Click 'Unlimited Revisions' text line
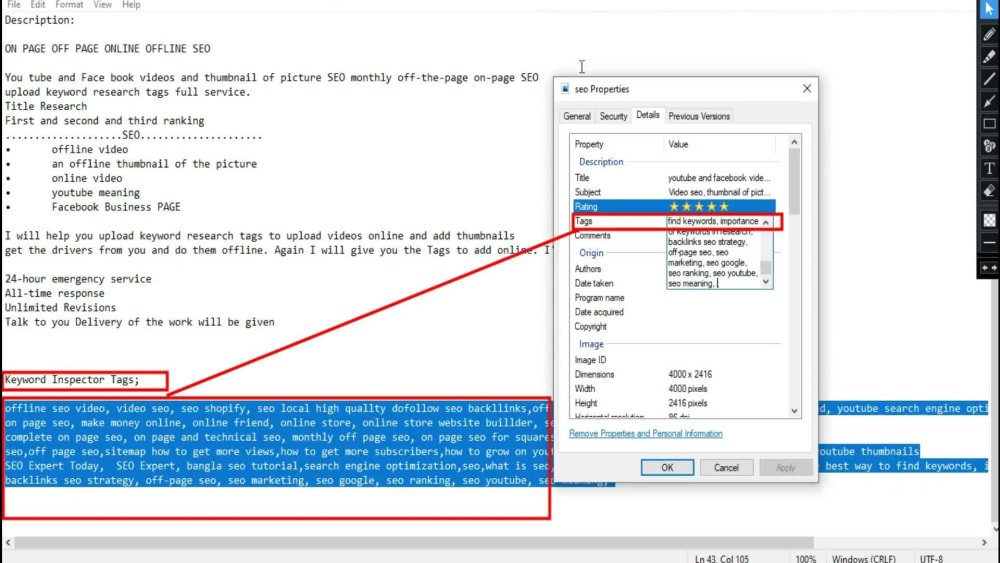This screenshot has width=1000, height=563. tap(61, 307)
